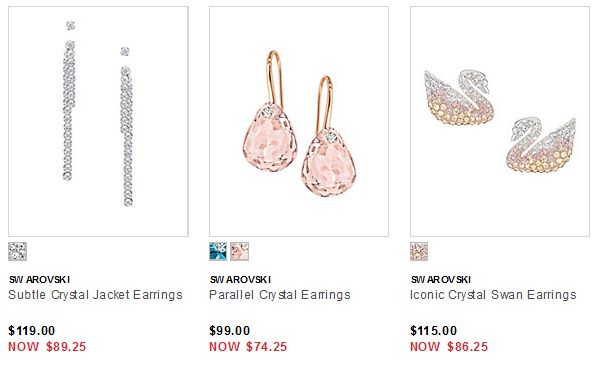Open the Iconic Crystal Swan Earrings title link

(493, 295)
